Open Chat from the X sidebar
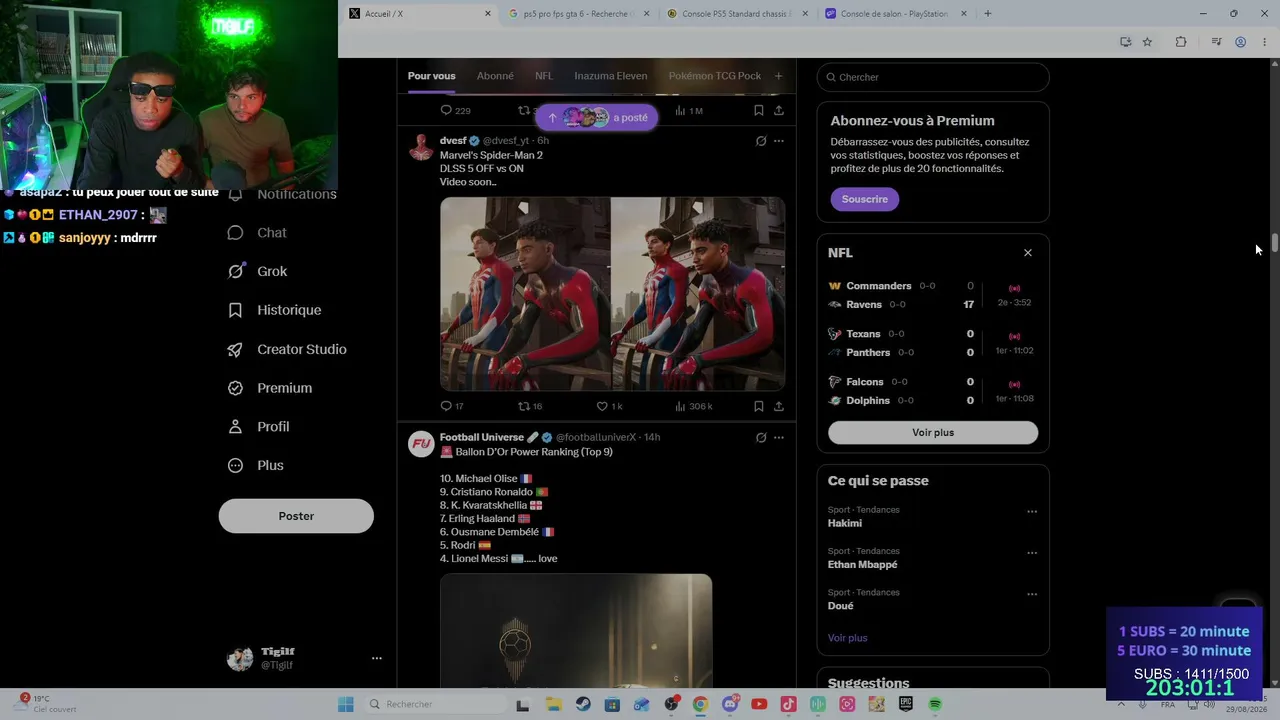 257,233
